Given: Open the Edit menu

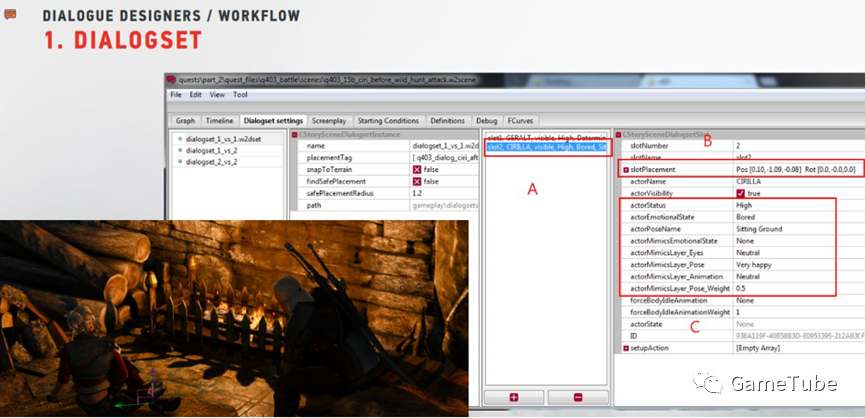Looking at the screenshot, I should [195, 95].
